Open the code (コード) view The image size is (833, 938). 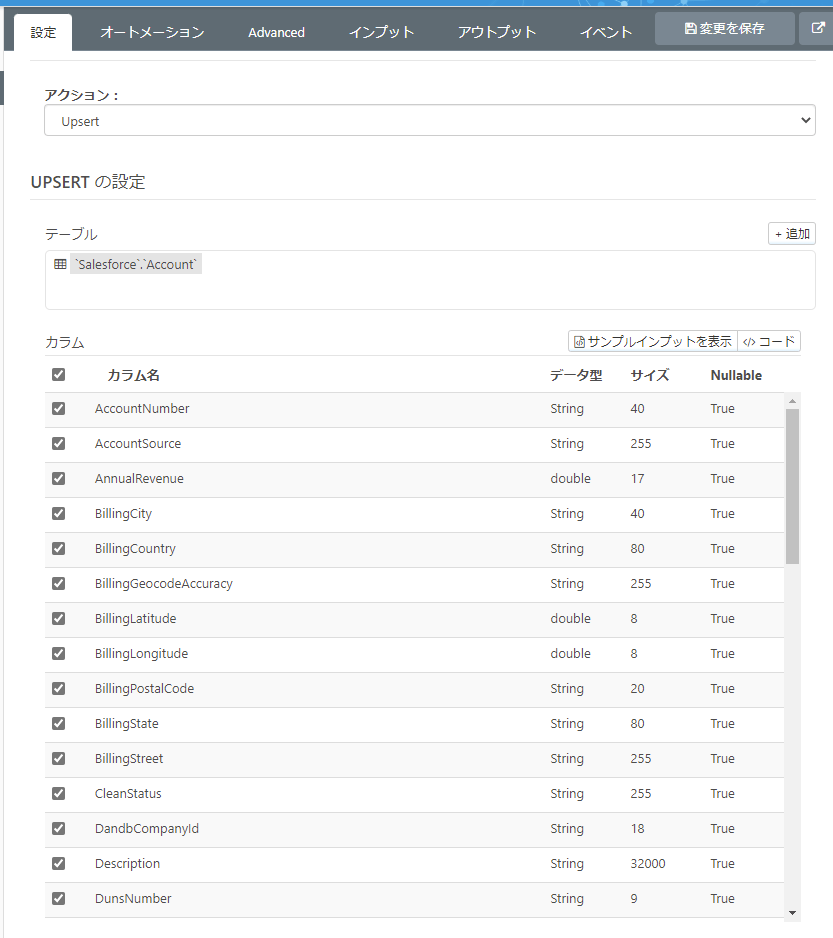pyautogui.click(x=769, y=342)
